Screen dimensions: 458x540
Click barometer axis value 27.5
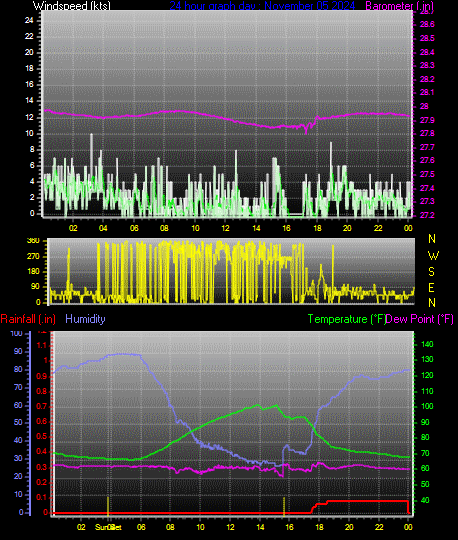point(427,174)
